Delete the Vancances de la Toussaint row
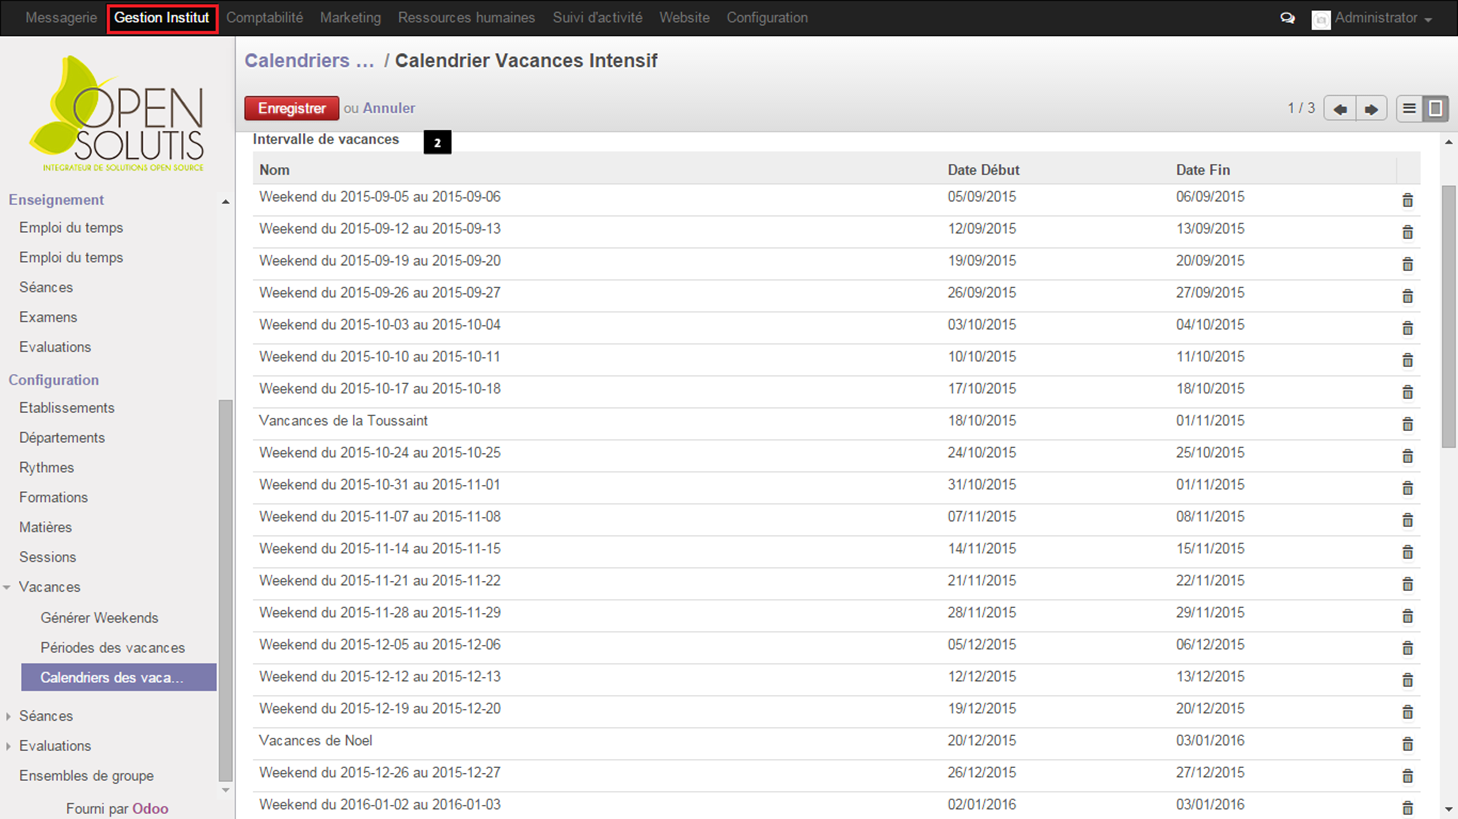 click(1407, 424)
